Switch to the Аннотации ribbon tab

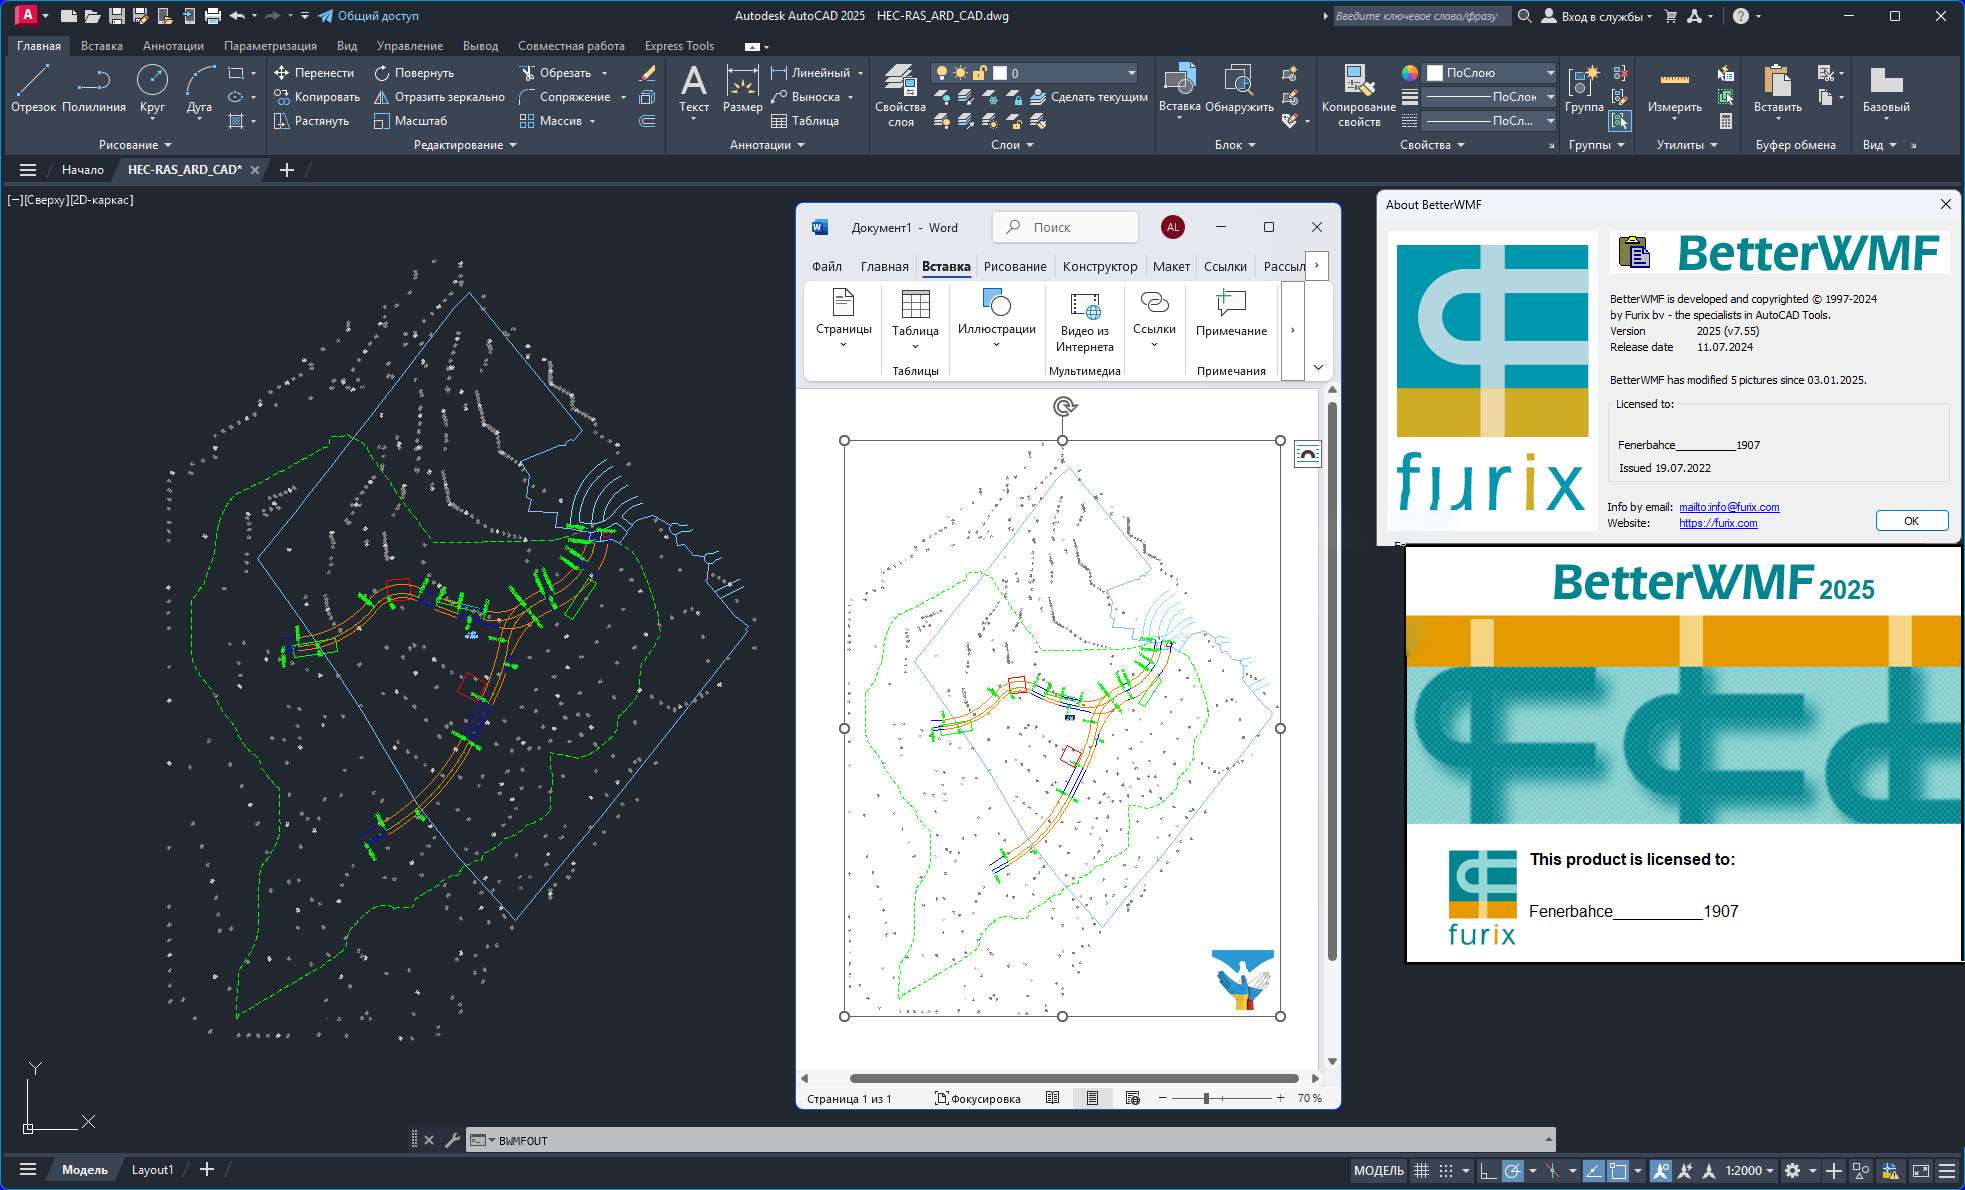[x=173, y=46]
